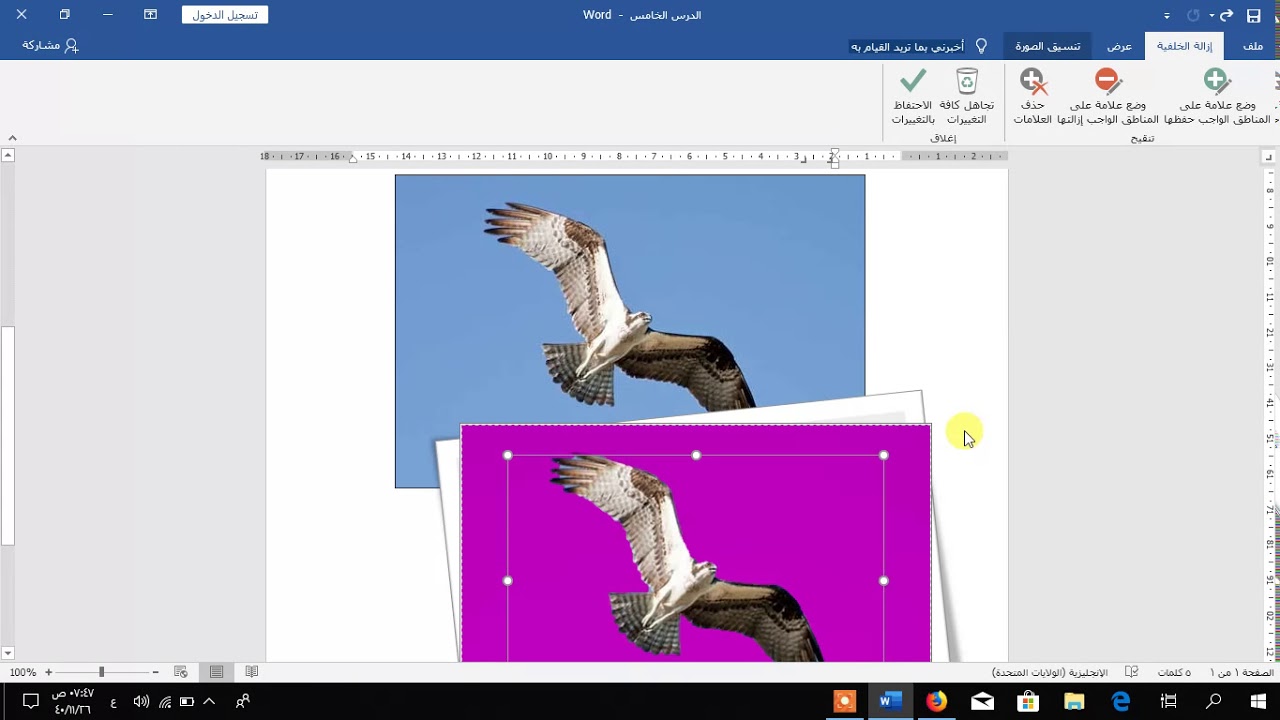Click the taskbar search magnifier
The height and width of the screenshot is (720, 1280).
[1213, 701]
